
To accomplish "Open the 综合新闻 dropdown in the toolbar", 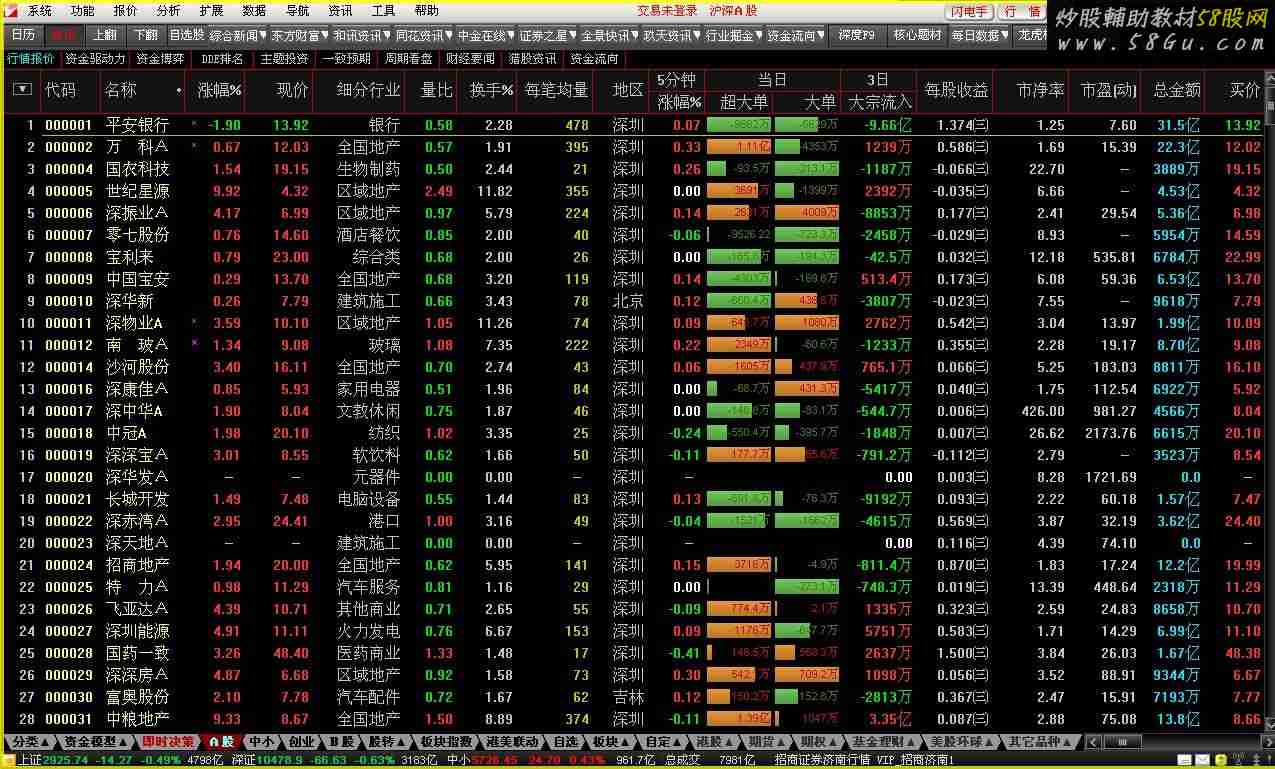I will [238, 35].
